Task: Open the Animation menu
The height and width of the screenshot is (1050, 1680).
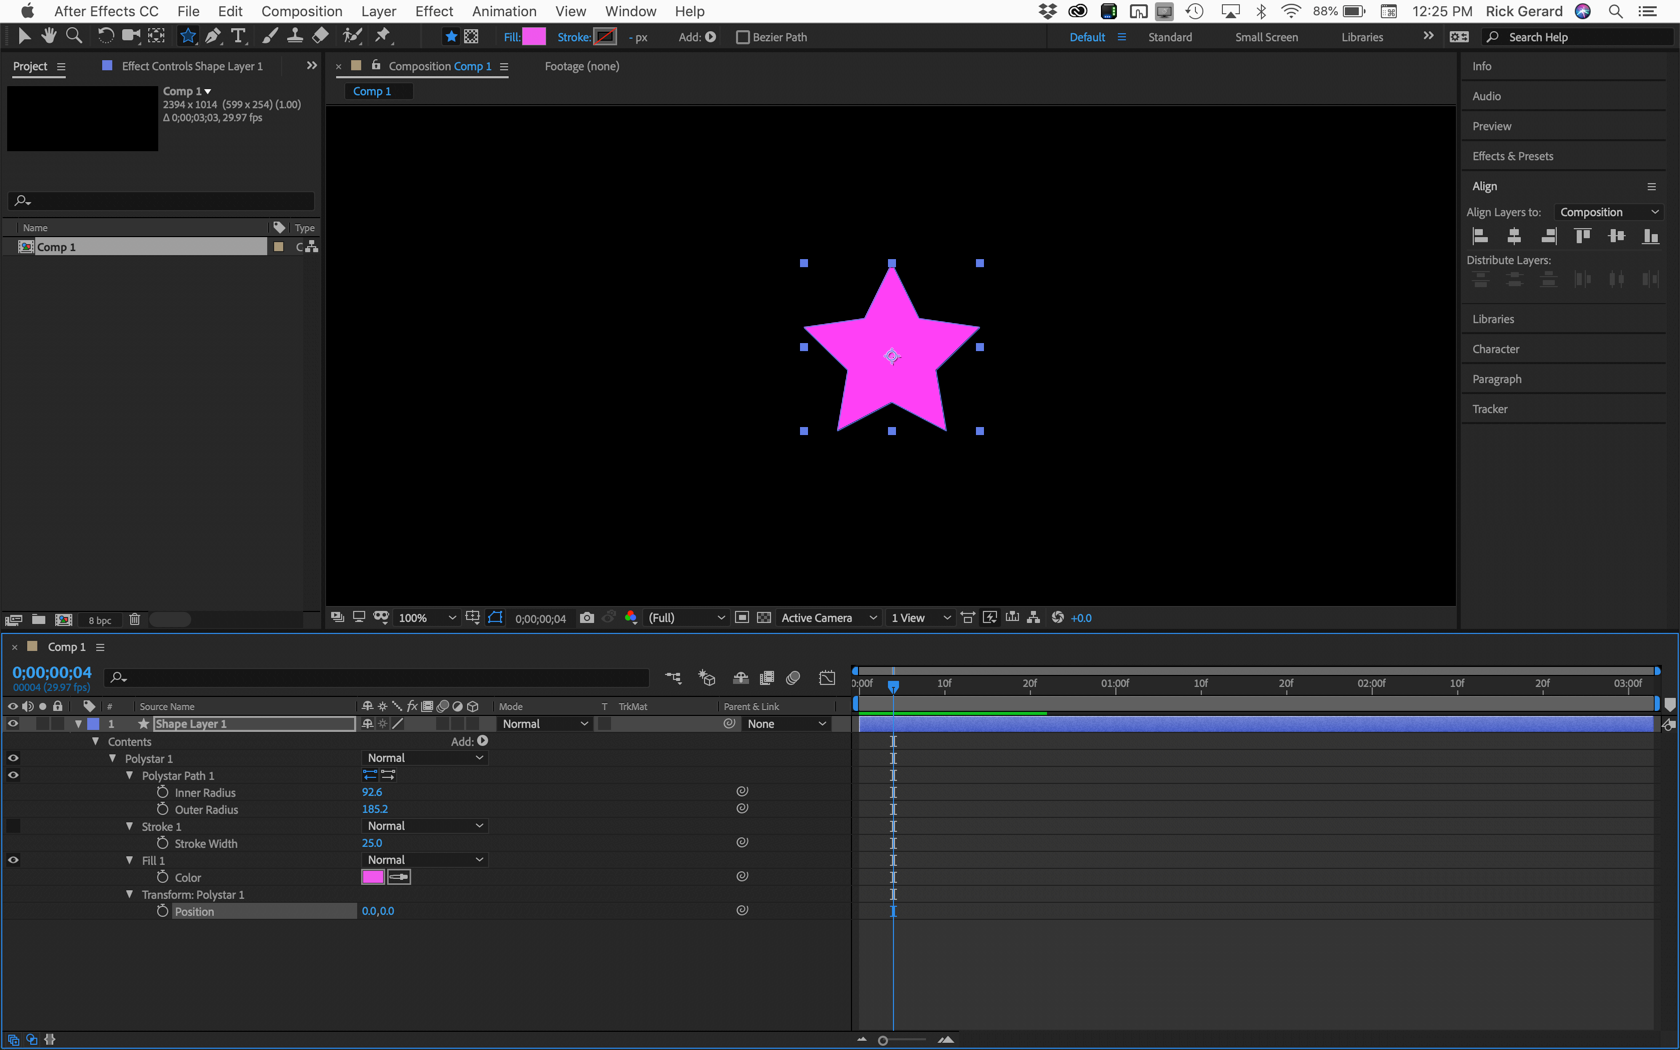Action: coord(504,11)
